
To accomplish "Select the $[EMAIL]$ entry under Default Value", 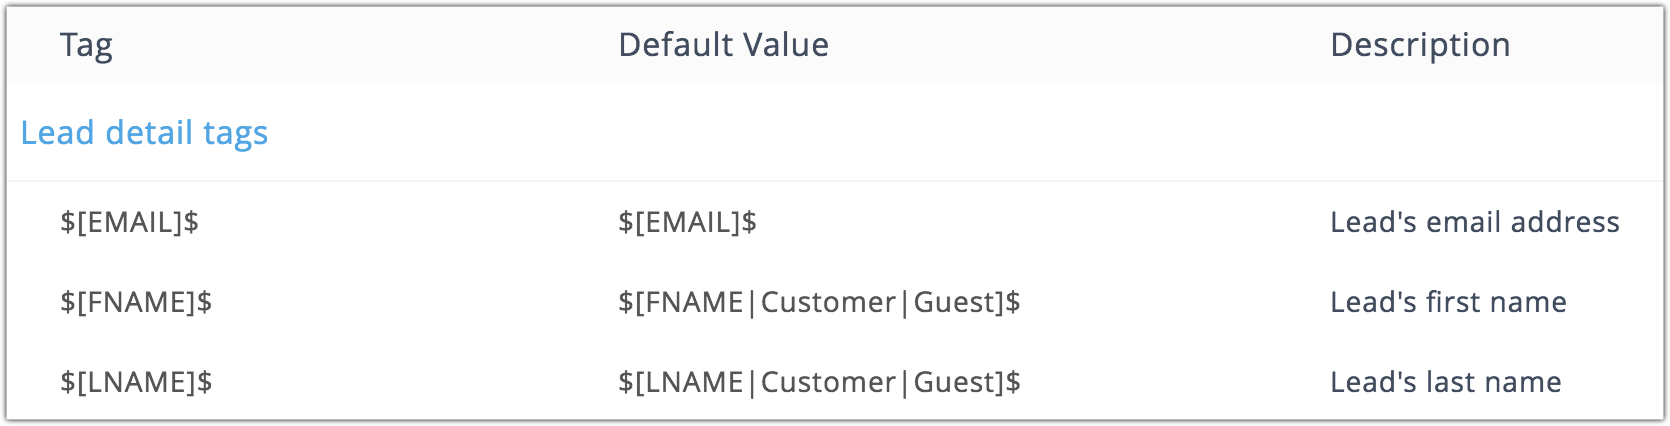I will 687,222.
